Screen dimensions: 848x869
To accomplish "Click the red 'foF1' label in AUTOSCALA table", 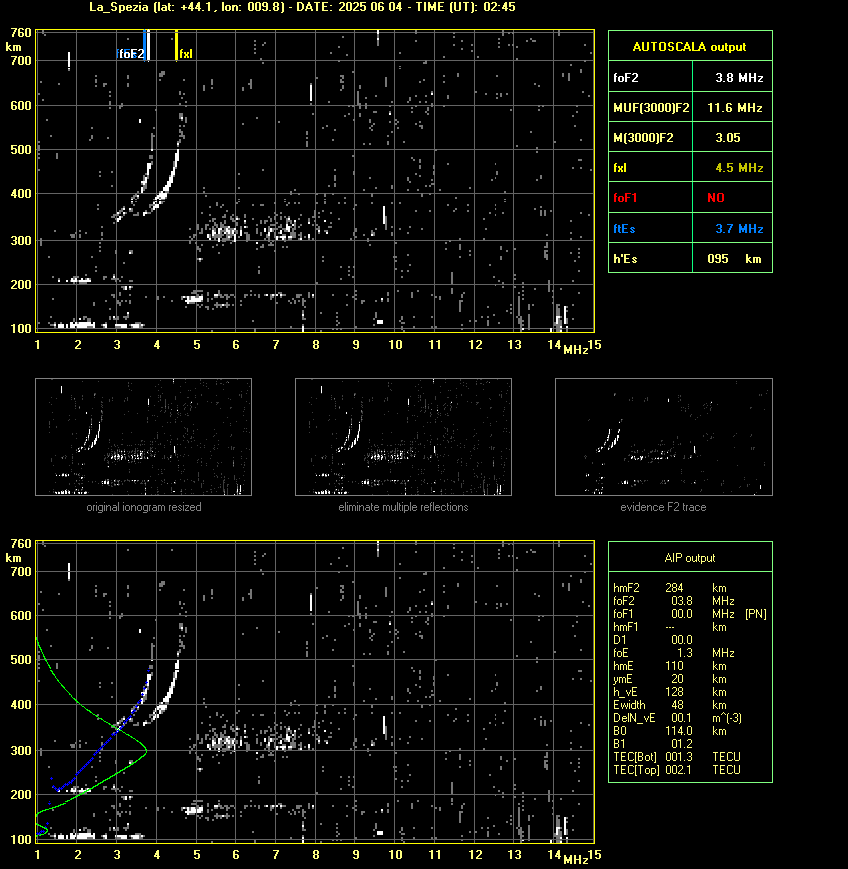I will pyautogui.click(x=625, y=197).
